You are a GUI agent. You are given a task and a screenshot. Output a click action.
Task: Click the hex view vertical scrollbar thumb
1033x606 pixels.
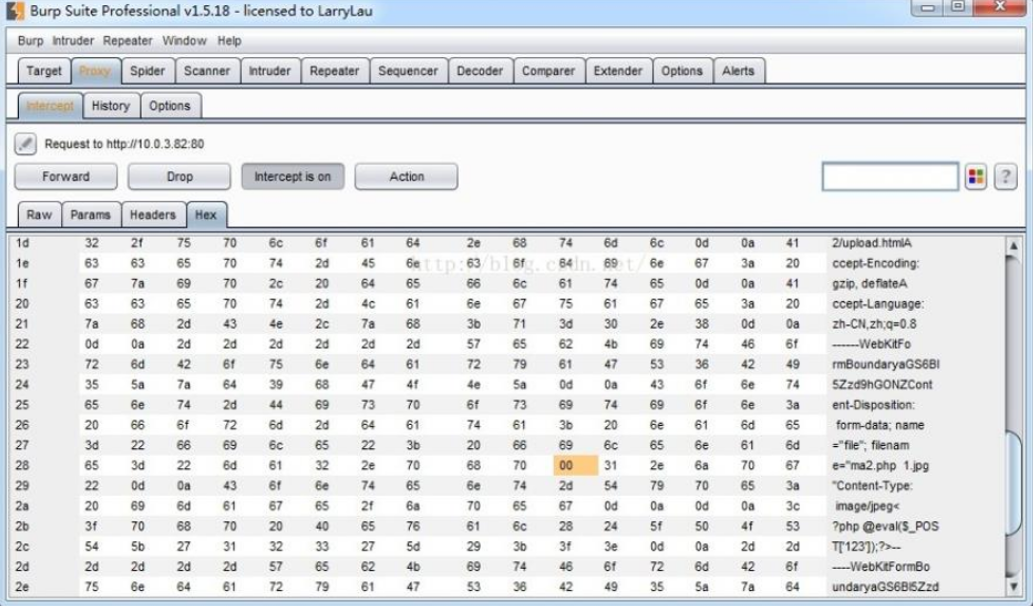[x=1013, y=481]
